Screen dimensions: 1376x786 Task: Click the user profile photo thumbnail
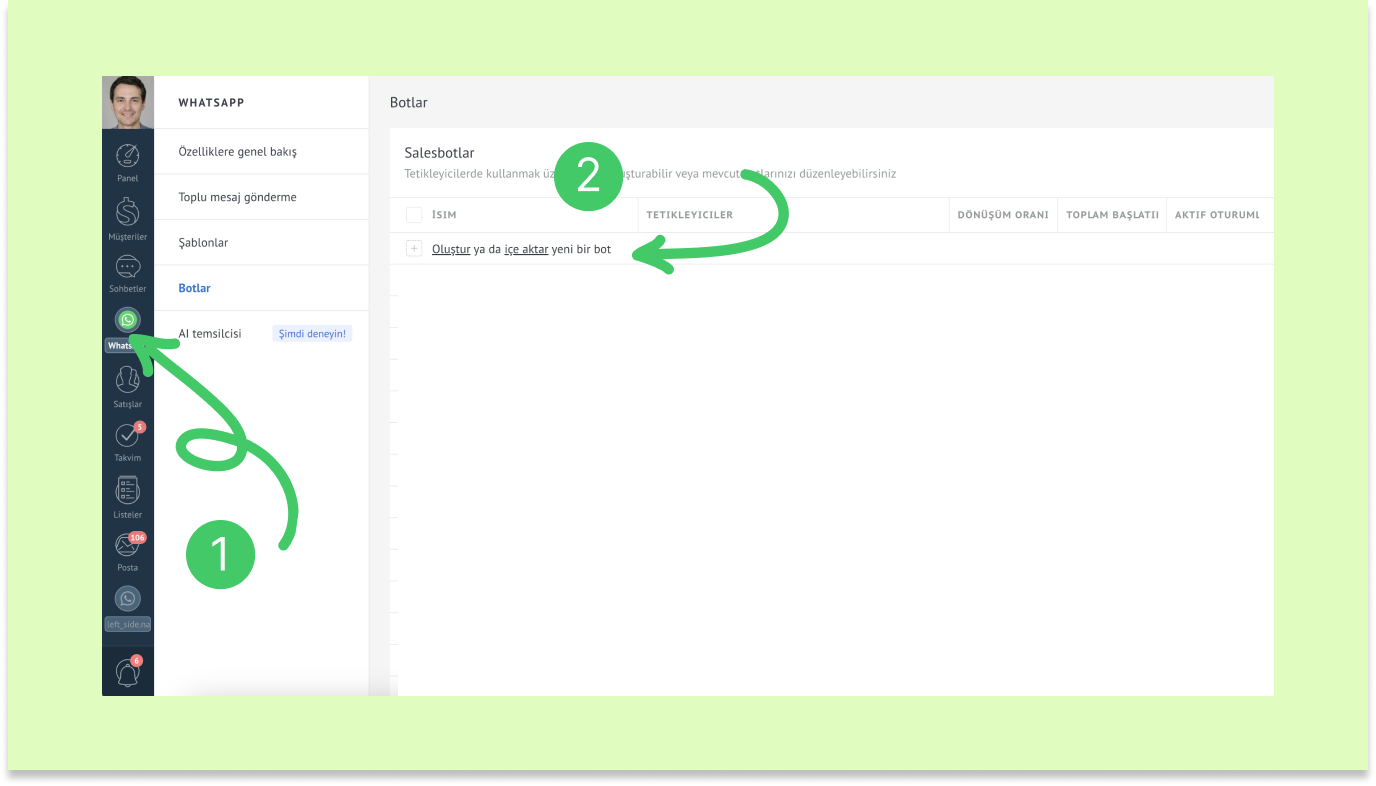[x=127, y=102]
